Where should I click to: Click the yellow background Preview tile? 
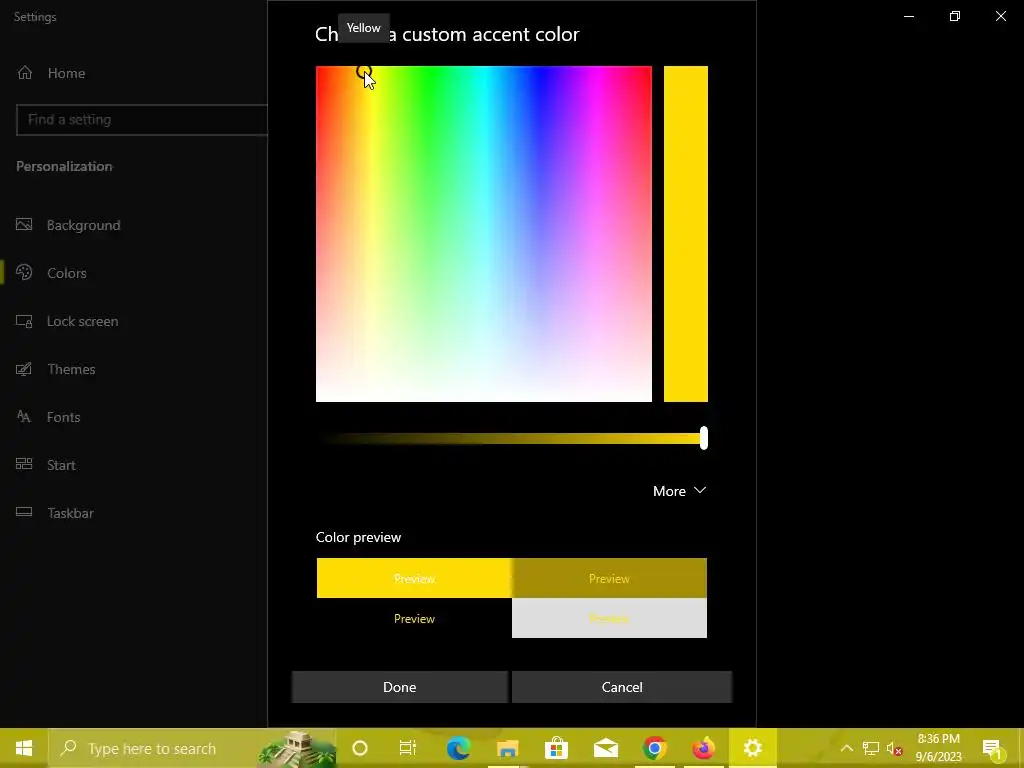click(x=414, y=578)
